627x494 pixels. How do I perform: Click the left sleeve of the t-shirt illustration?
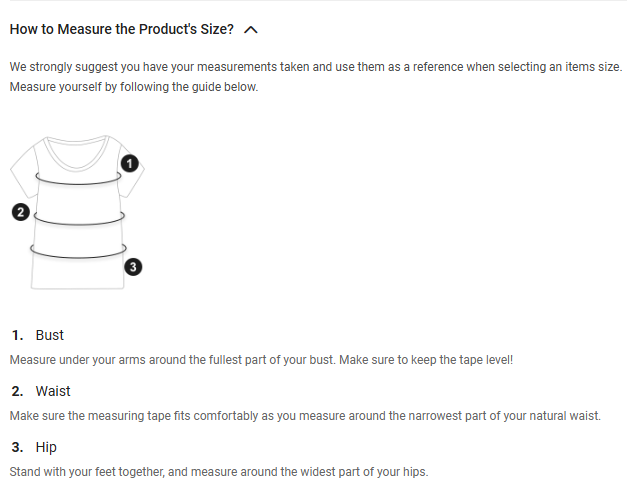(x=21, y=171)
